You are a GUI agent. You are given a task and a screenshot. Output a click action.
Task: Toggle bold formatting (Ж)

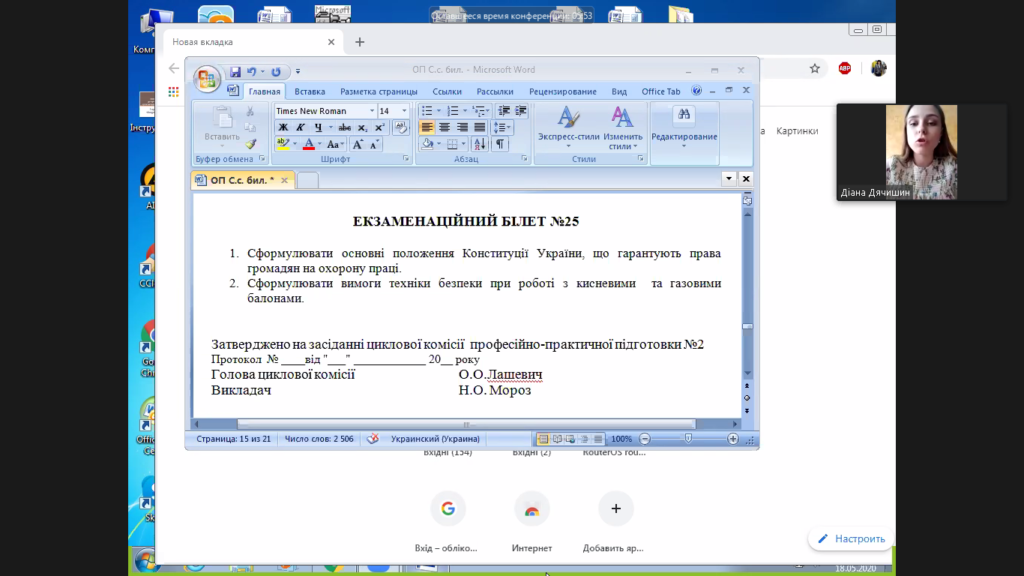[283, 127]
